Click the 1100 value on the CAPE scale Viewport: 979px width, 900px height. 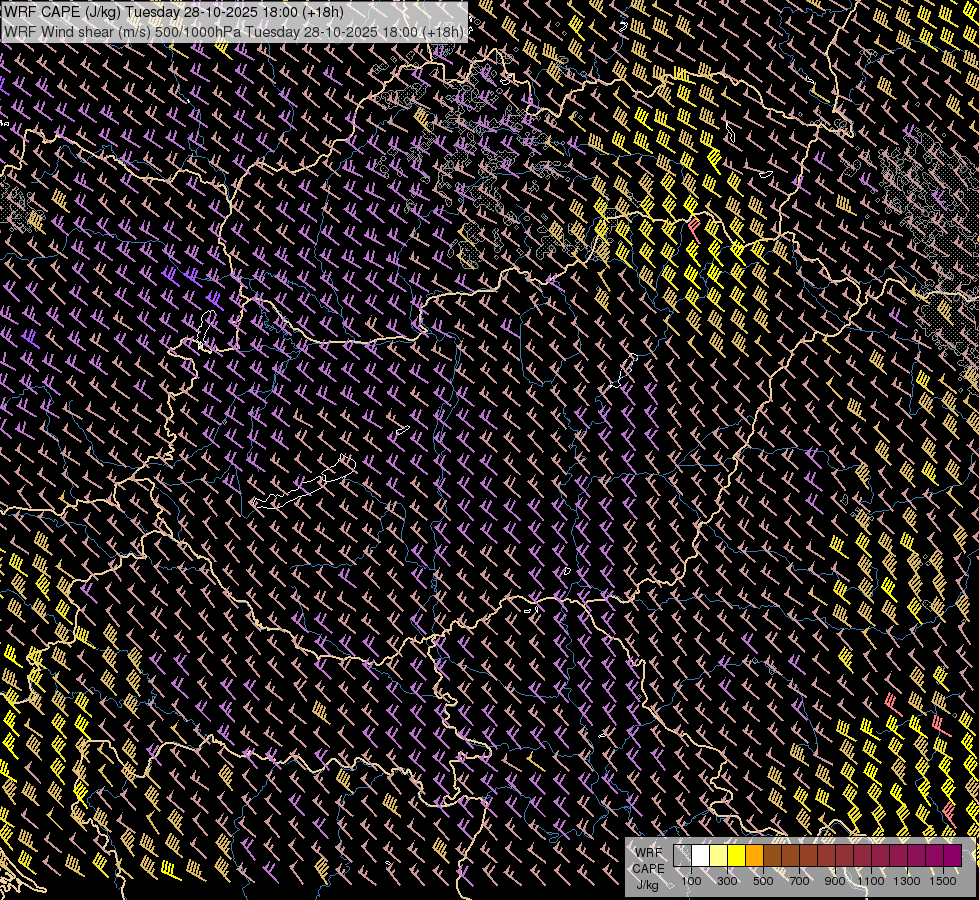(x=871, y=880)
